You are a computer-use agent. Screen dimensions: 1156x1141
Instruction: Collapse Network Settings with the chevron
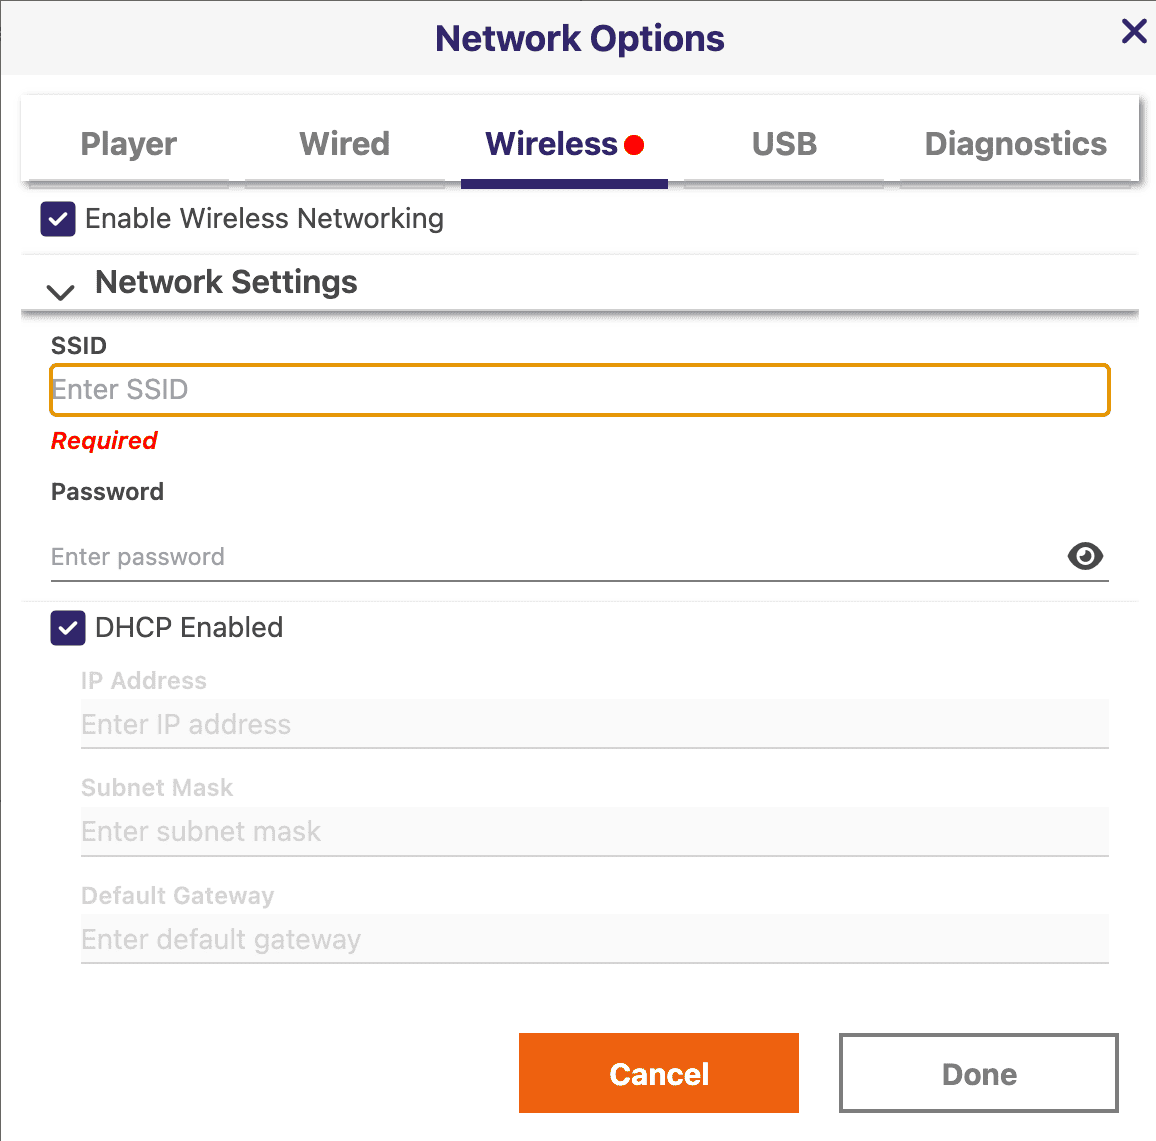(60, 292)
